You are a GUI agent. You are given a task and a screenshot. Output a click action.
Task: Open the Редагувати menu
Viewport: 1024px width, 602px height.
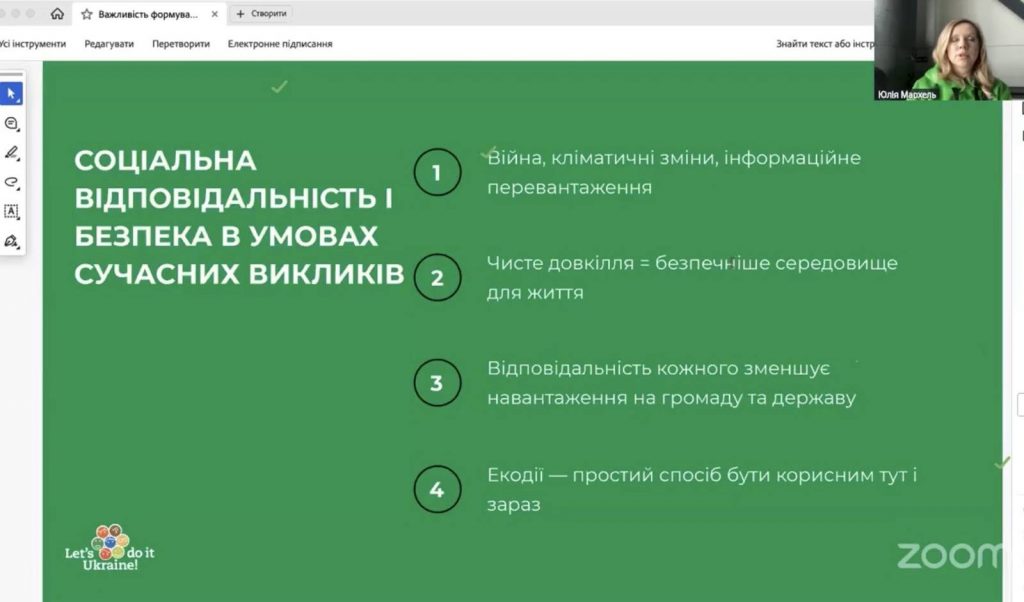point(109,44)
